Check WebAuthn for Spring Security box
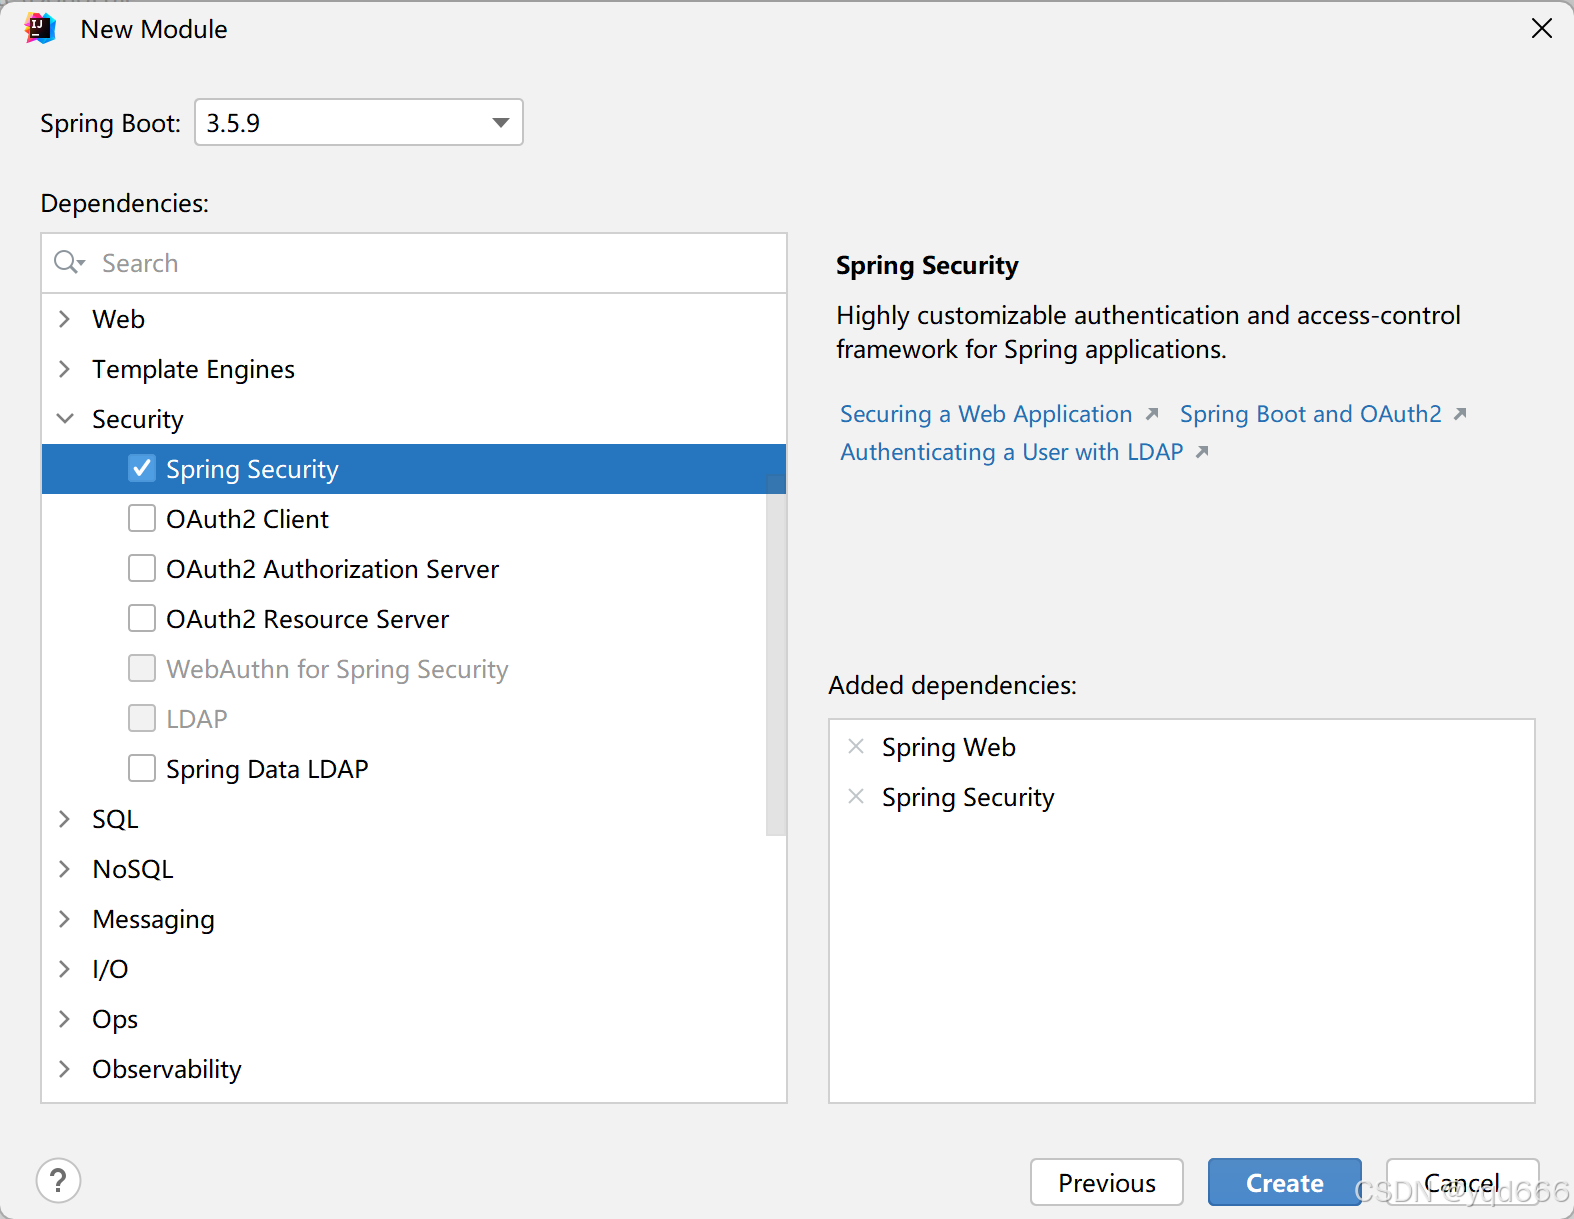The image size is (1574, 1219). tap(142, 668)
